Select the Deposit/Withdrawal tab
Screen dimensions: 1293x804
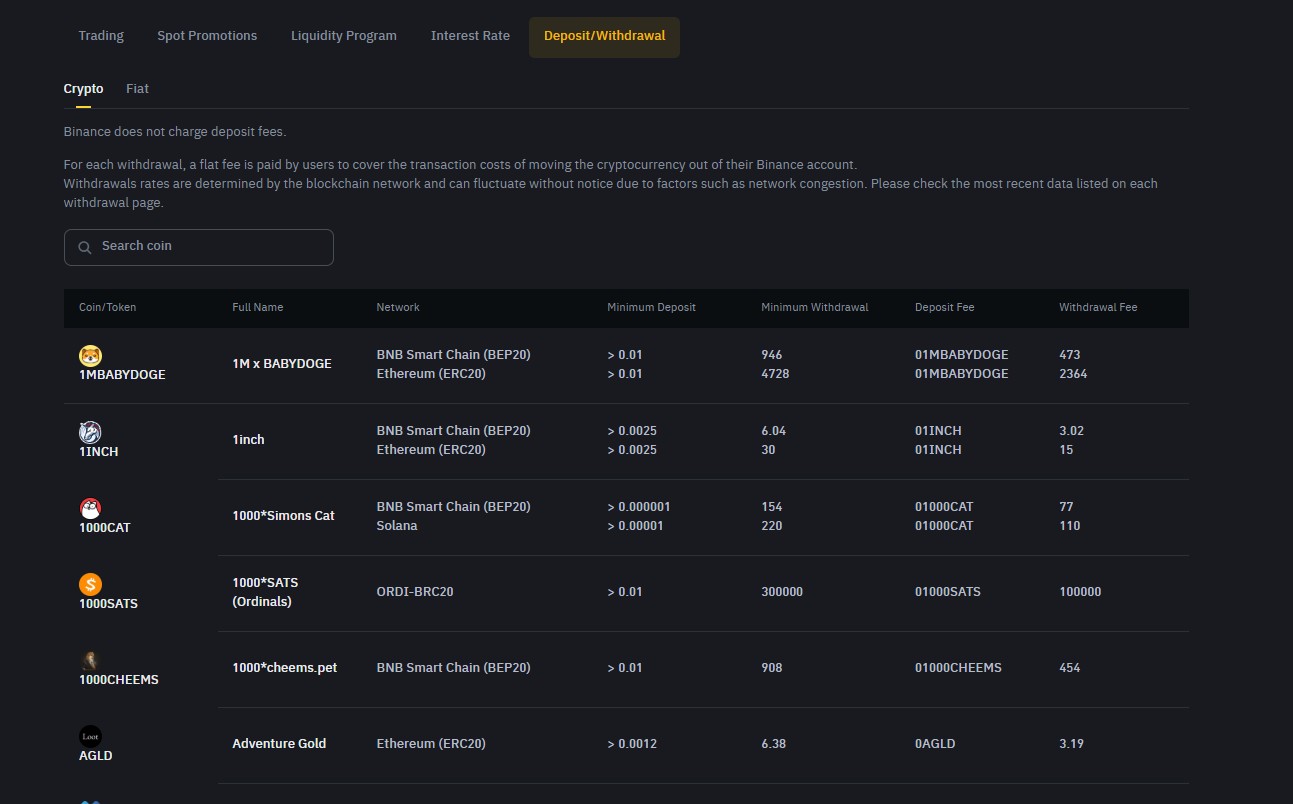[x=604, y=37]
